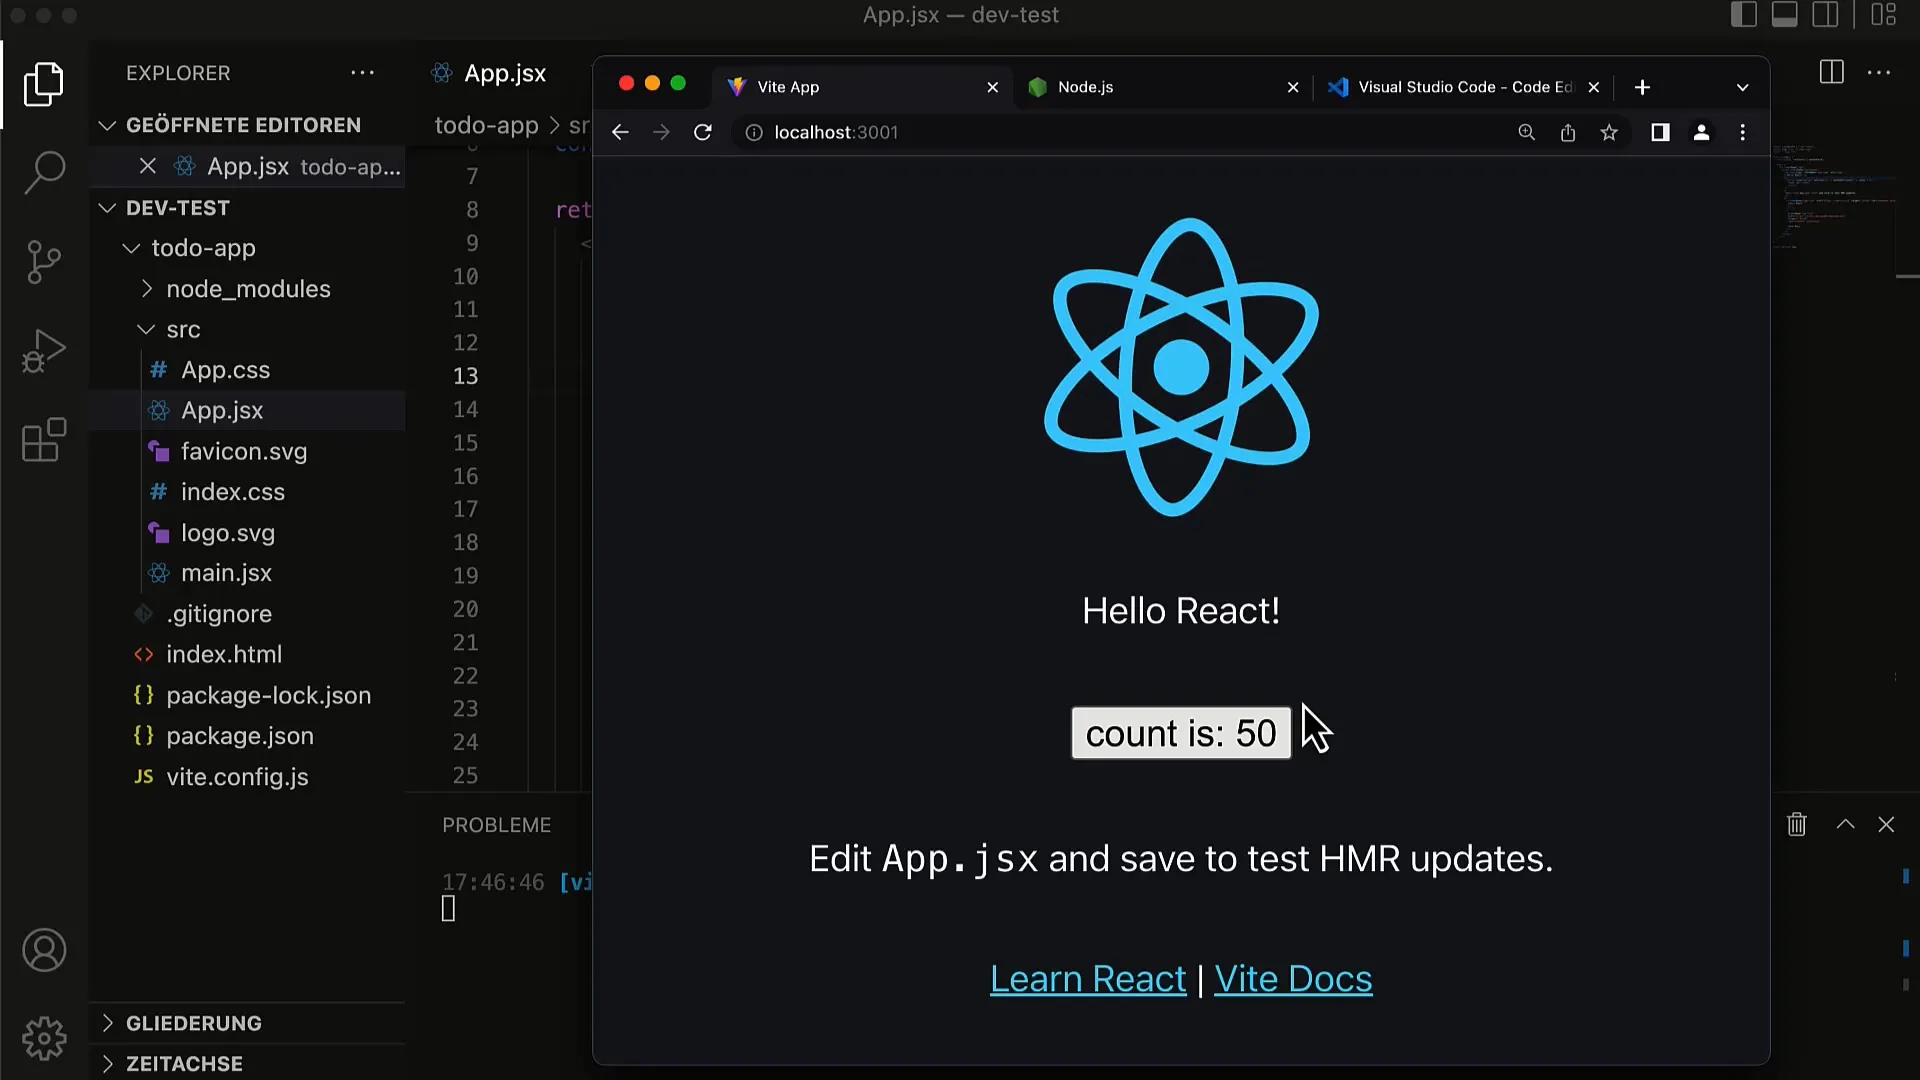This screenshot has height=1080, width=1920.
Task: Close the bottom panel
Action: (x=1886, y=824)
